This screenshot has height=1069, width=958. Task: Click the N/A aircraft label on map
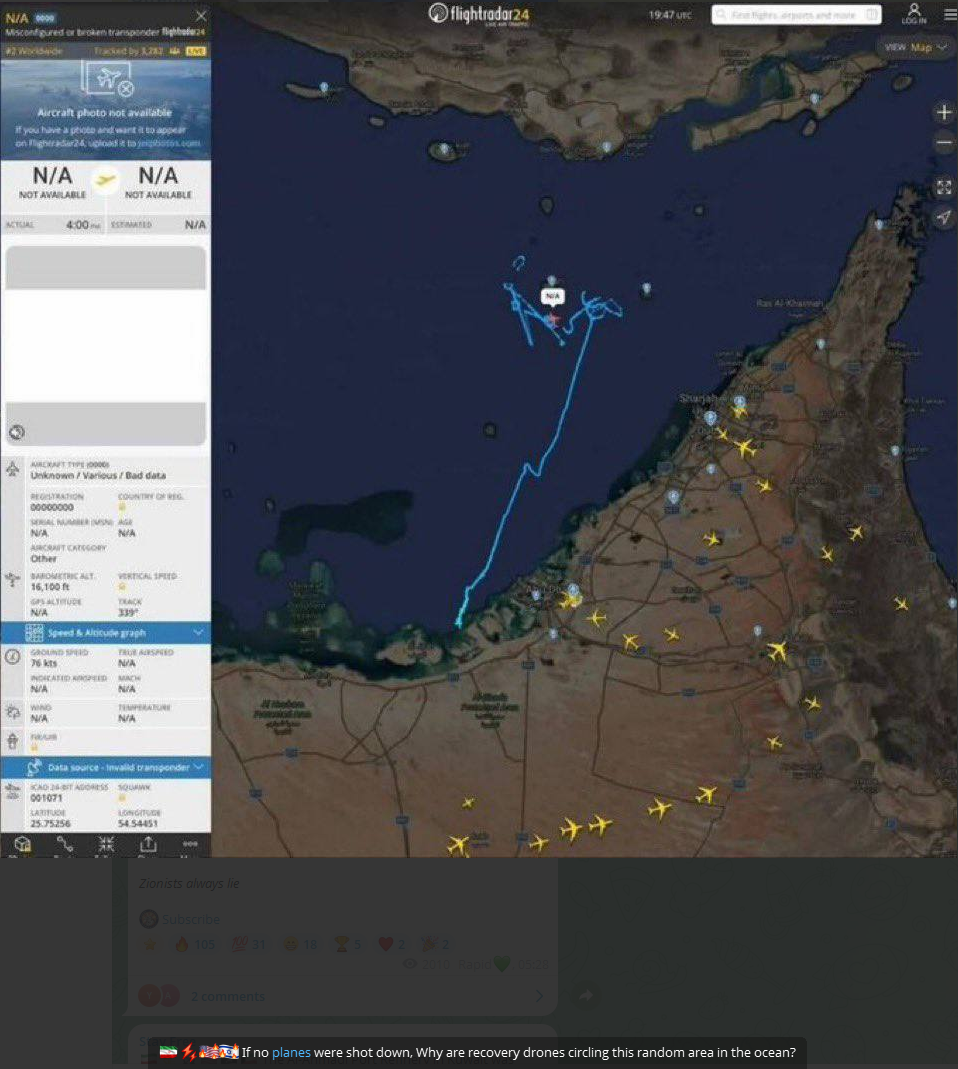coord(552,296)
